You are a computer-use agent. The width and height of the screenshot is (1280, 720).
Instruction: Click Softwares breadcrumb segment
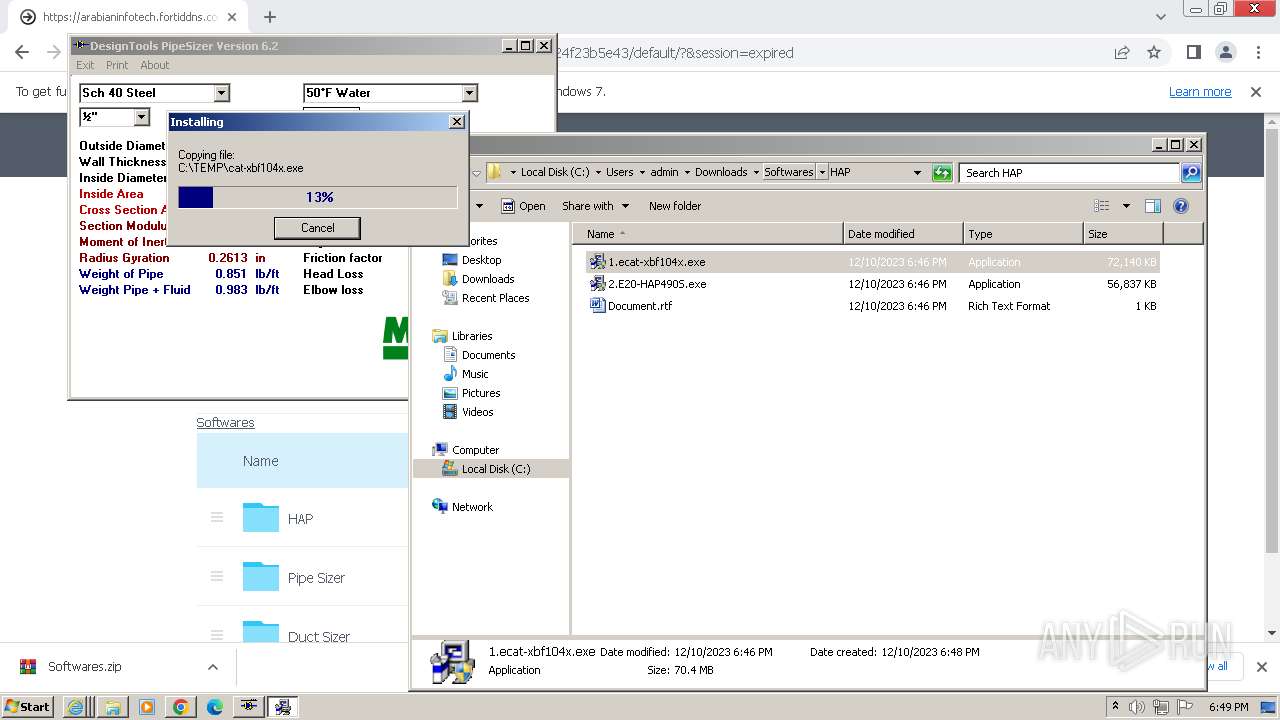coord(789,172)
